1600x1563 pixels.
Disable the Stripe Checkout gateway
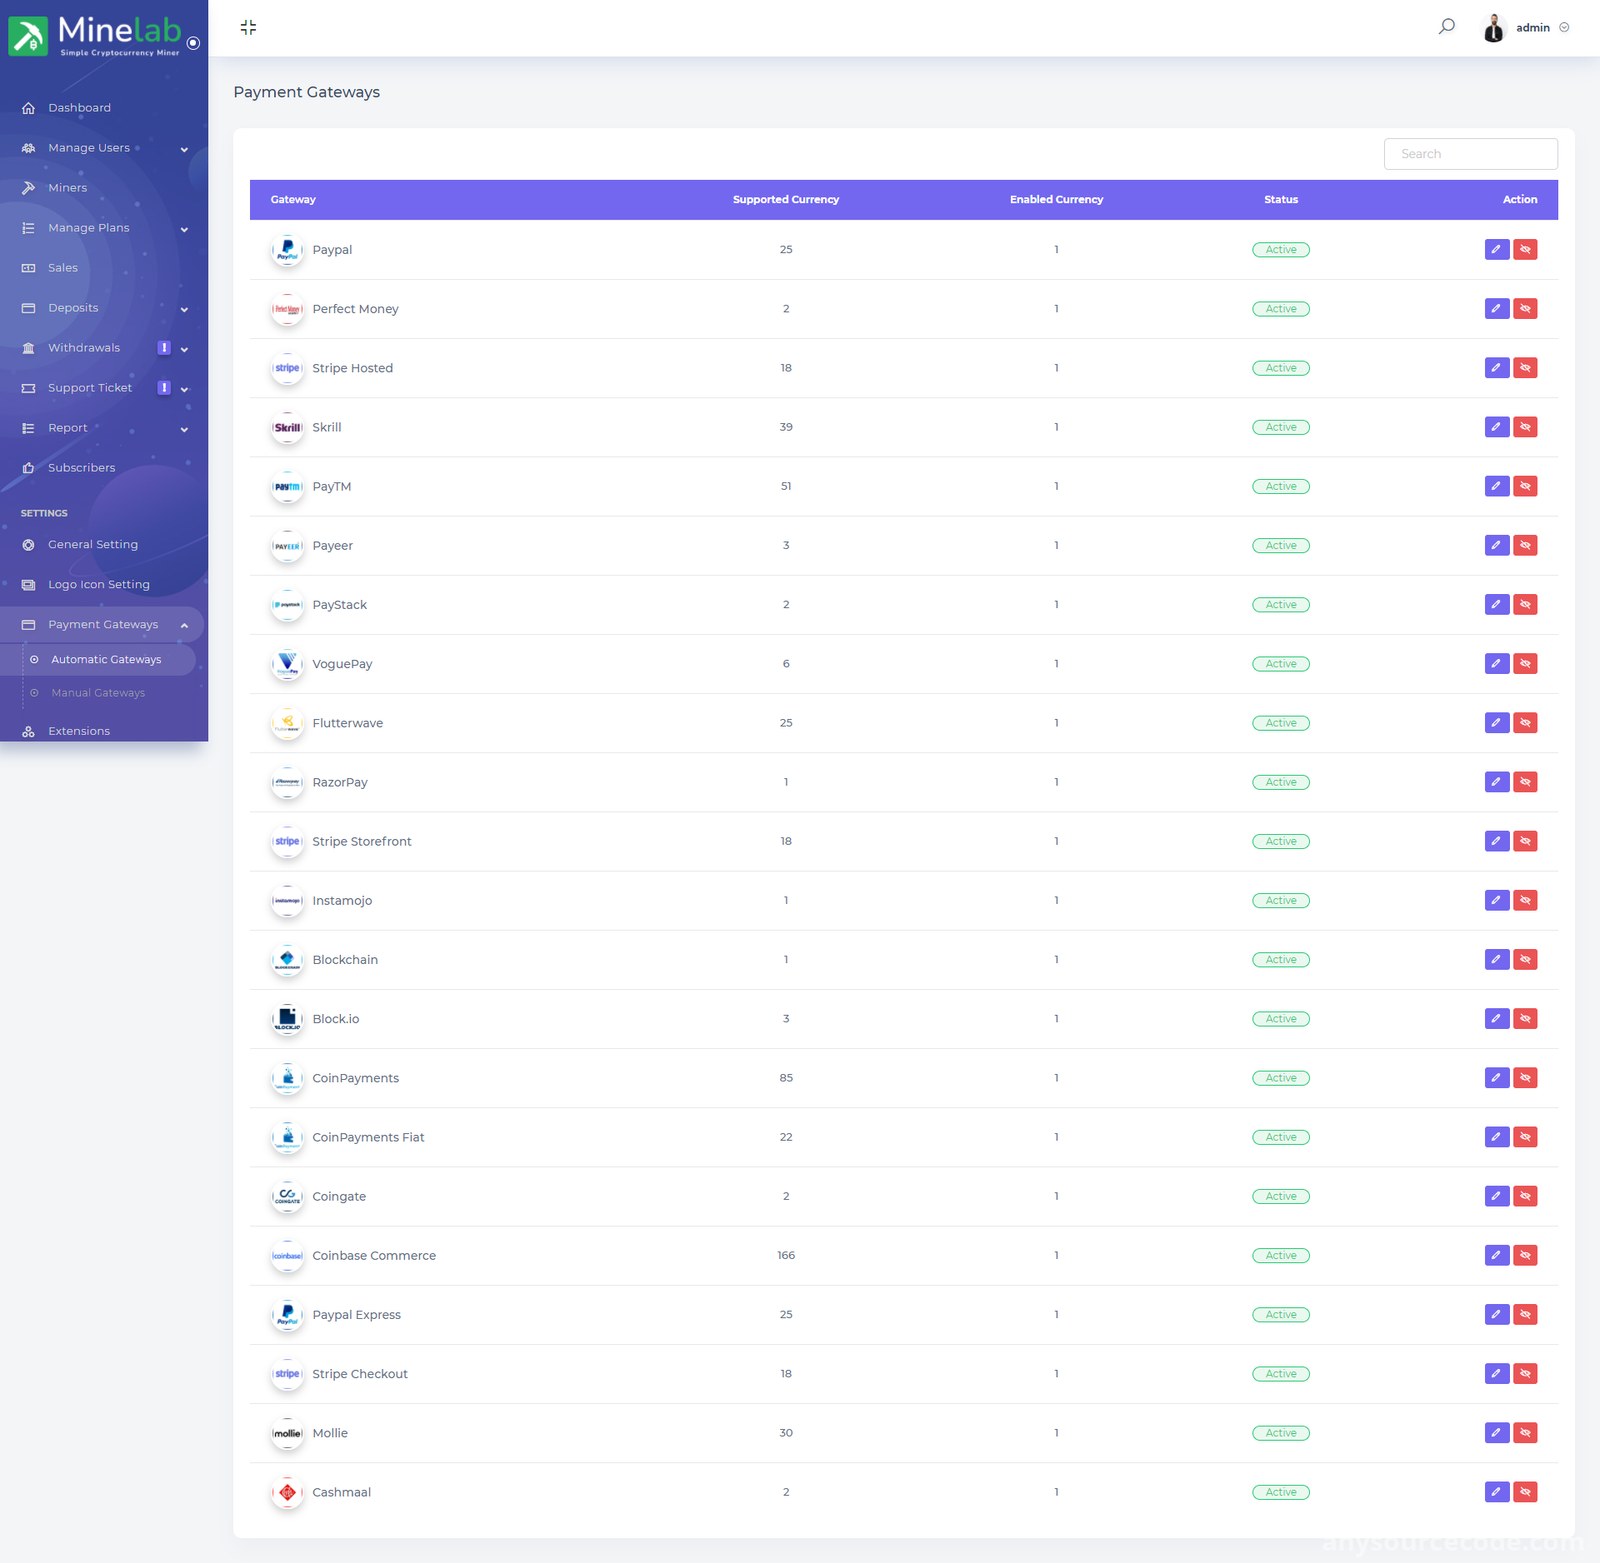[x=1525, y=1373]
